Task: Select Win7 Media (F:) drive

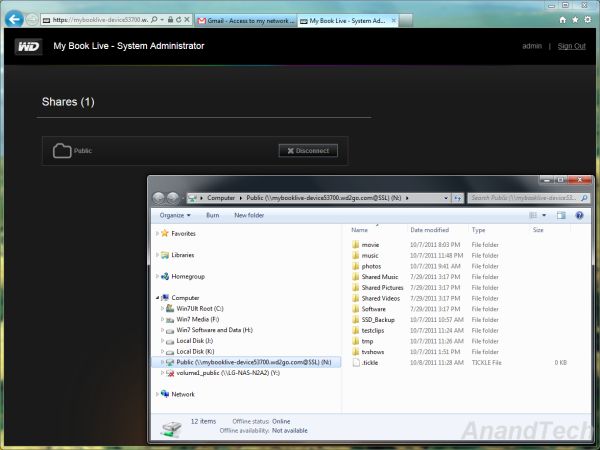Action: pos(197,319)
